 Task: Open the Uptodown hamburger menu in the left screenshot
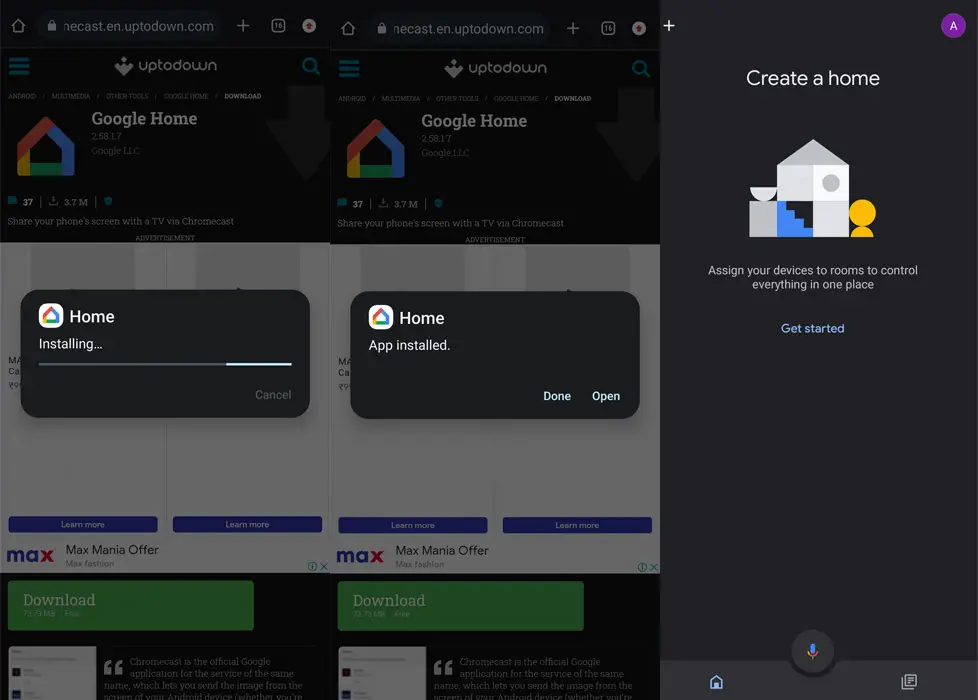pos(19,66)
